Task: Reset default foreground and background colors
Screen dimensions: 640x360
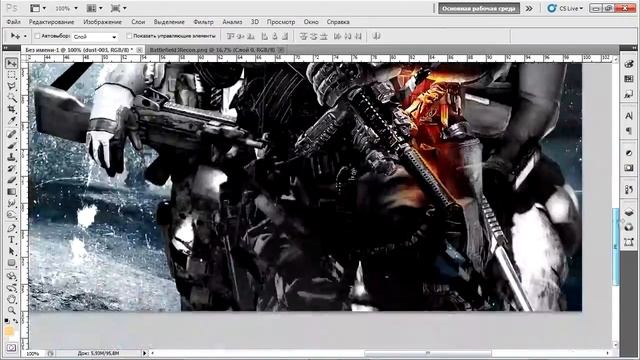Action: pyautogui.click(x=7, y=322)
